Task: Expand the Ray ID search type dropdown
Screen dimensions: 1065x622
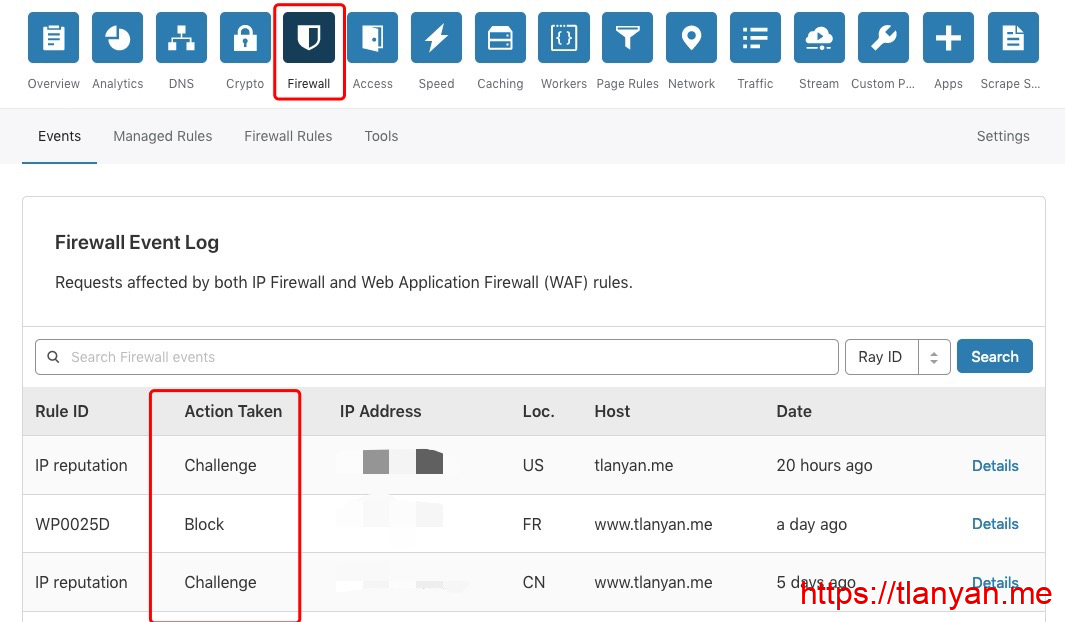Action: (x=897, y=357)
